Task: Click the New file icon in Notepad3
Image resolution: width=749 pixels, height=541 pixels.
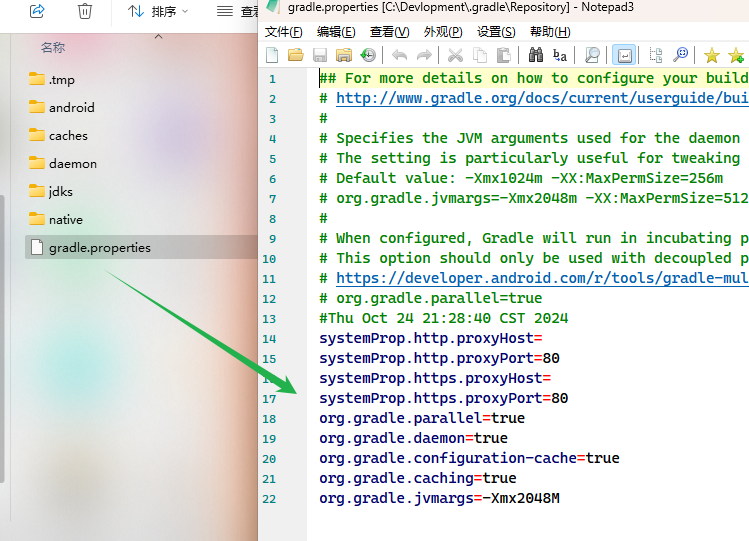Action: click(x=272, y=55)
